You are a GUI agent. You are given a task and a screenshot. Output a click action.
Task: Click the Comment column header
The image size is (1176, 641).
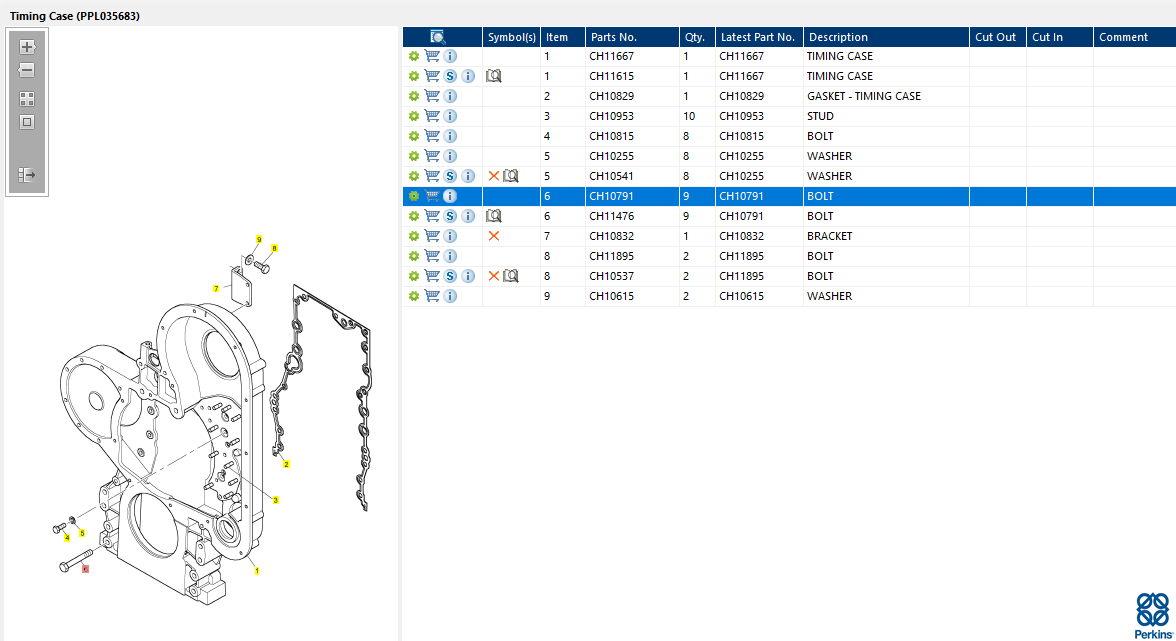[x=1135, y=37]
